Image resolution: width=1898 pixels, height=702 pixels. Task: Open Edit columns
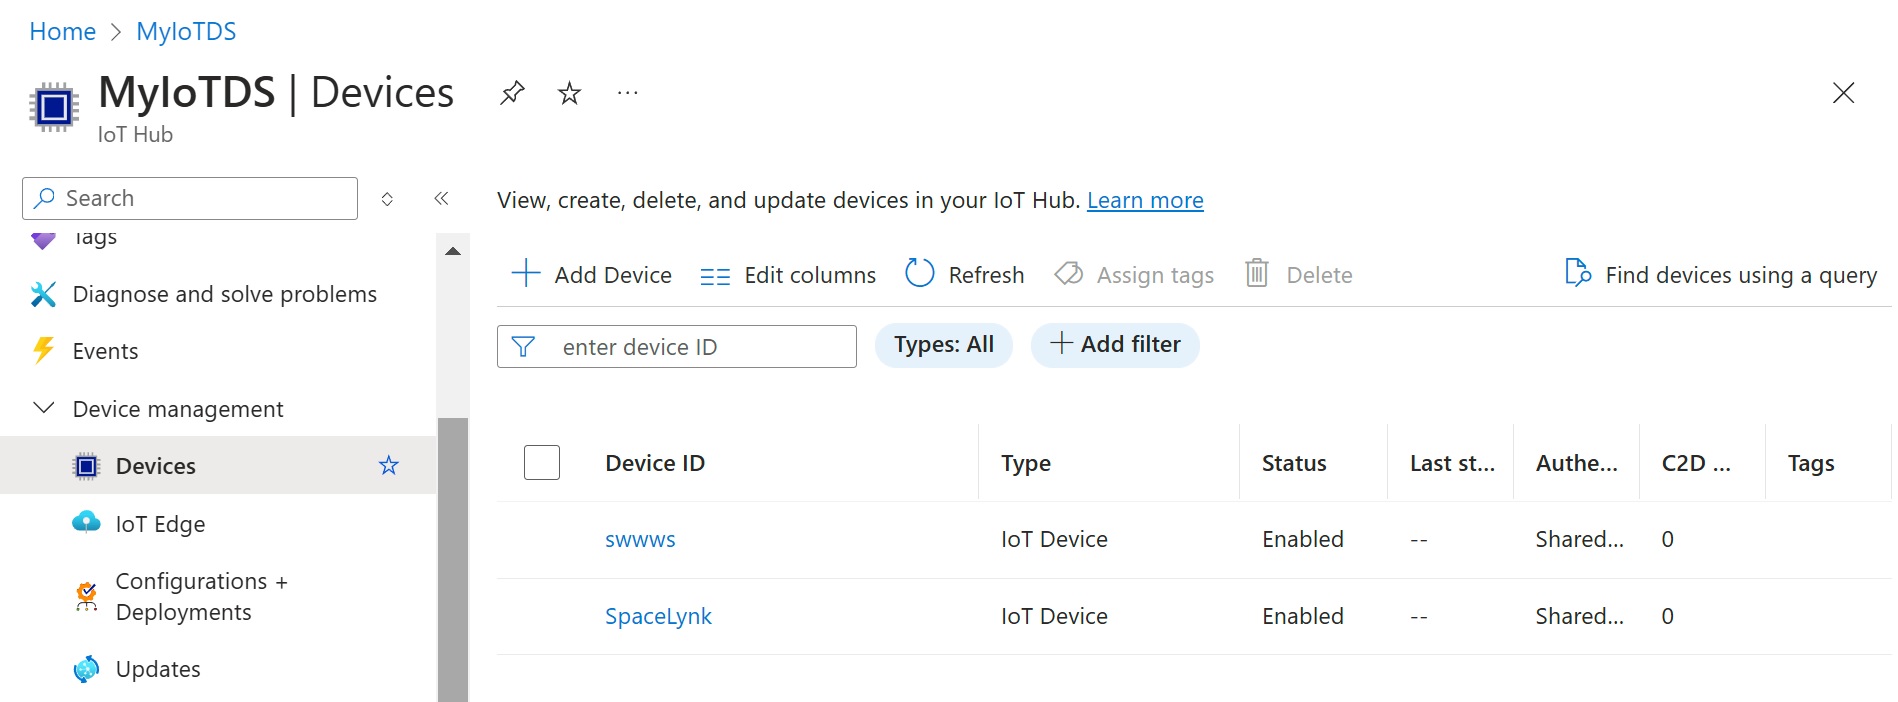[788, 275]
